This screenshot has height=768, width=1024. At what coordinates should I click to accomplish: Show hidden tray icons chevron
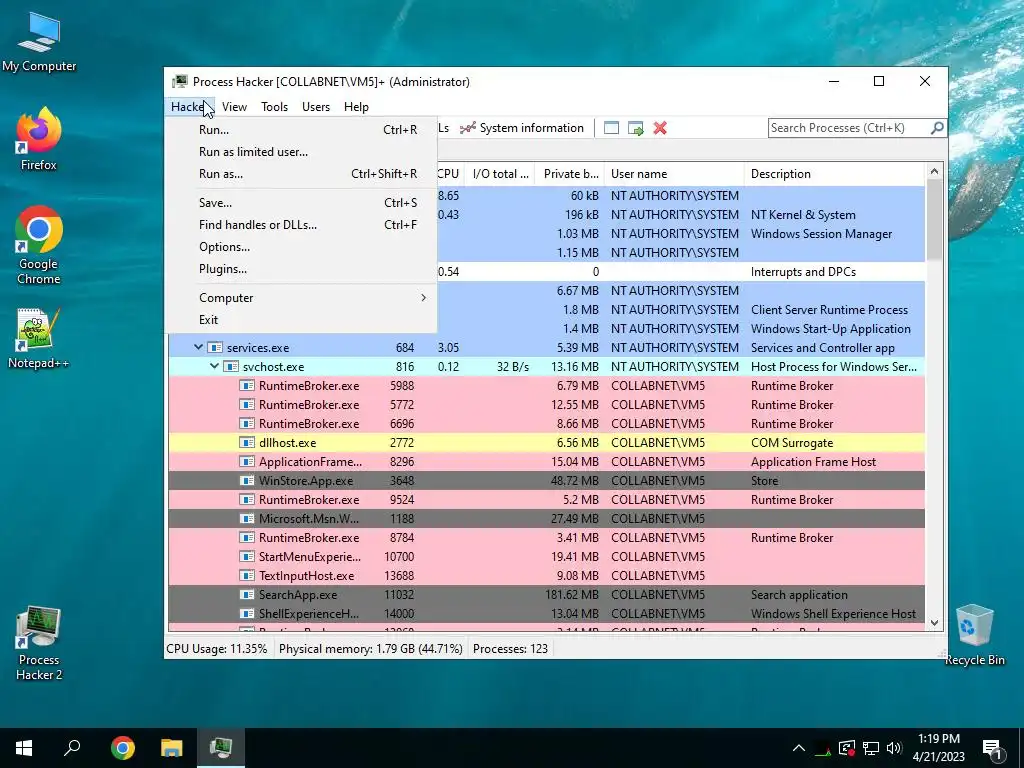pyautogui.click(x=799, y=748)
